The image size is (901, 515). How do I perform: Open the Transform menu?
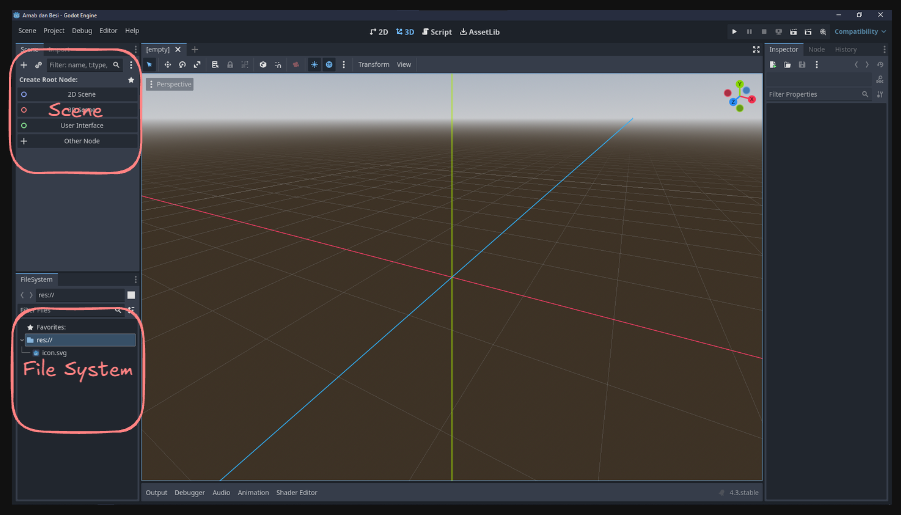[x=374, y=64]
